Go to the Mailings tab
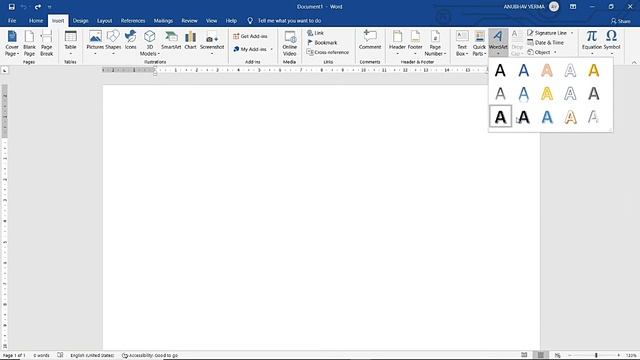This screenshot has width=640, height=360. 163,20
